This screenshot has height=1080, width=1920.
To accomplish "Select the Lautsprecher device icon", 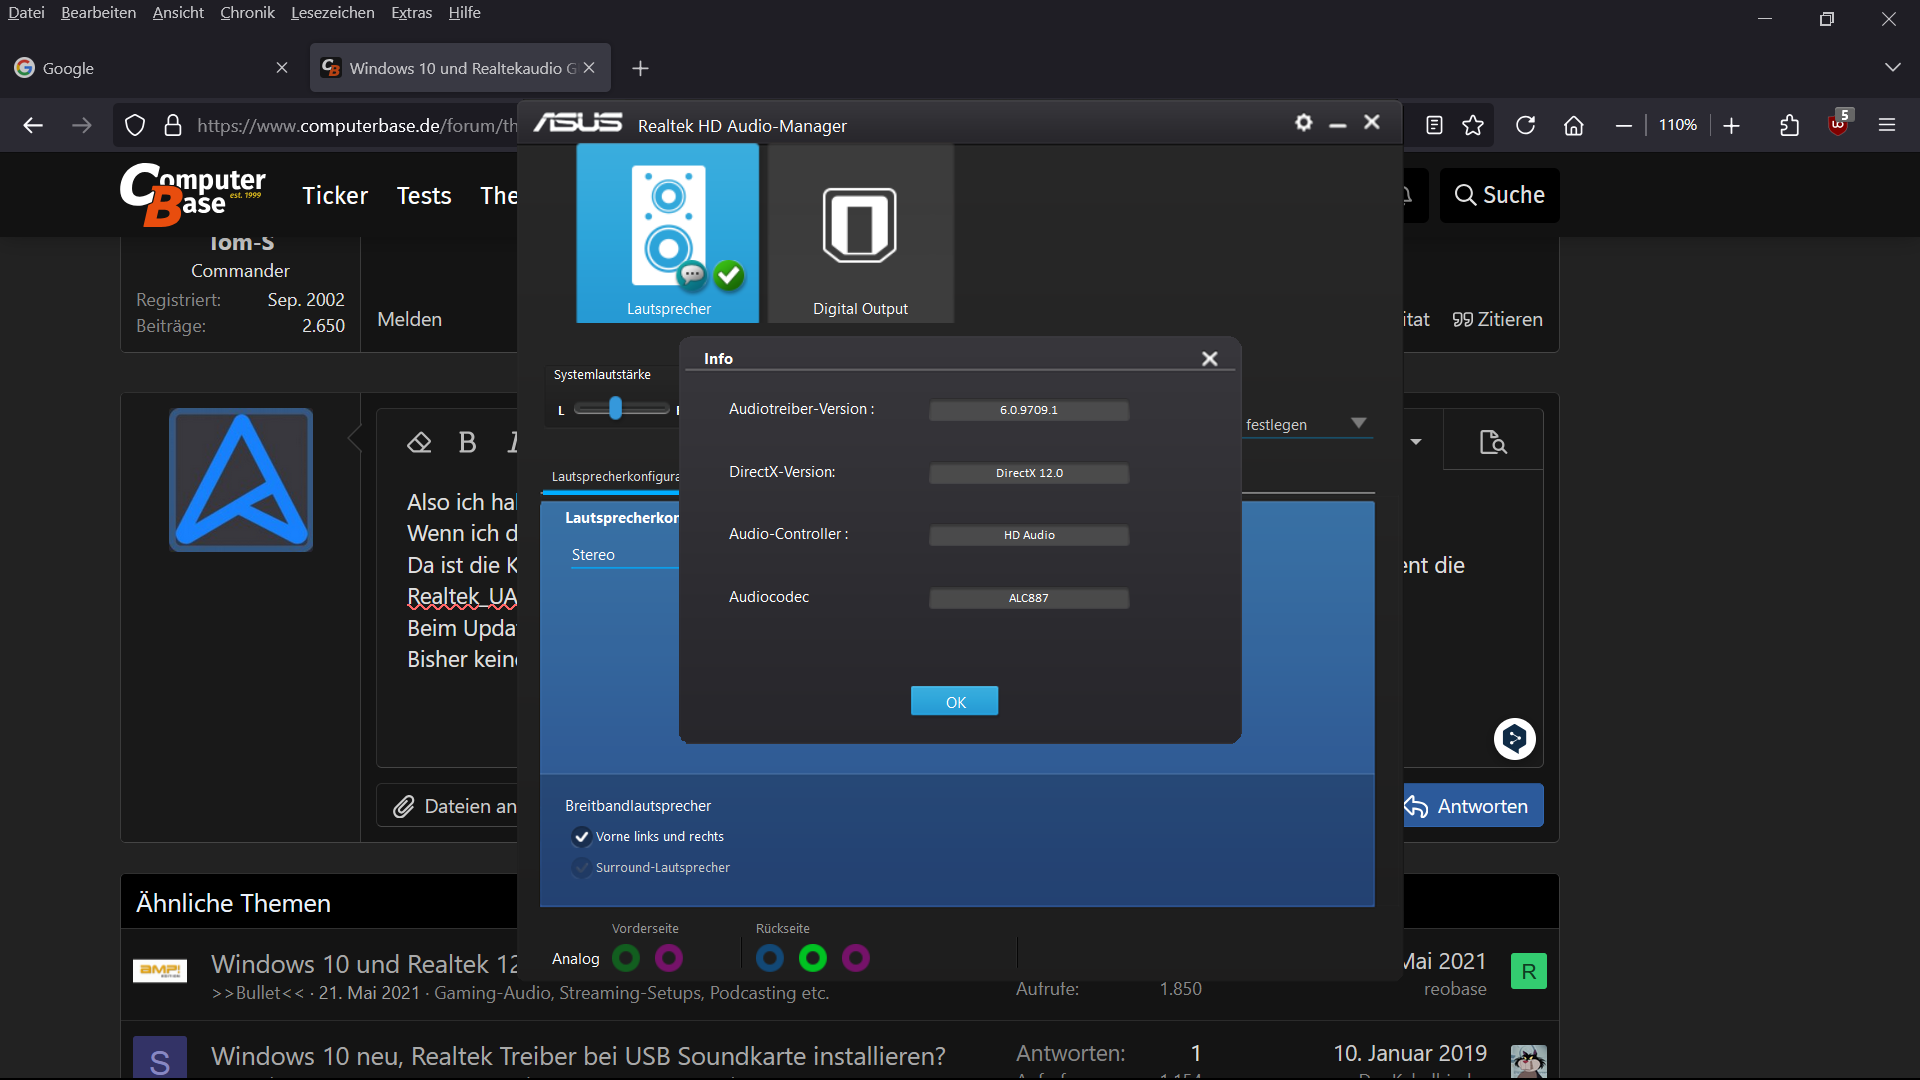I will (668, 233).
